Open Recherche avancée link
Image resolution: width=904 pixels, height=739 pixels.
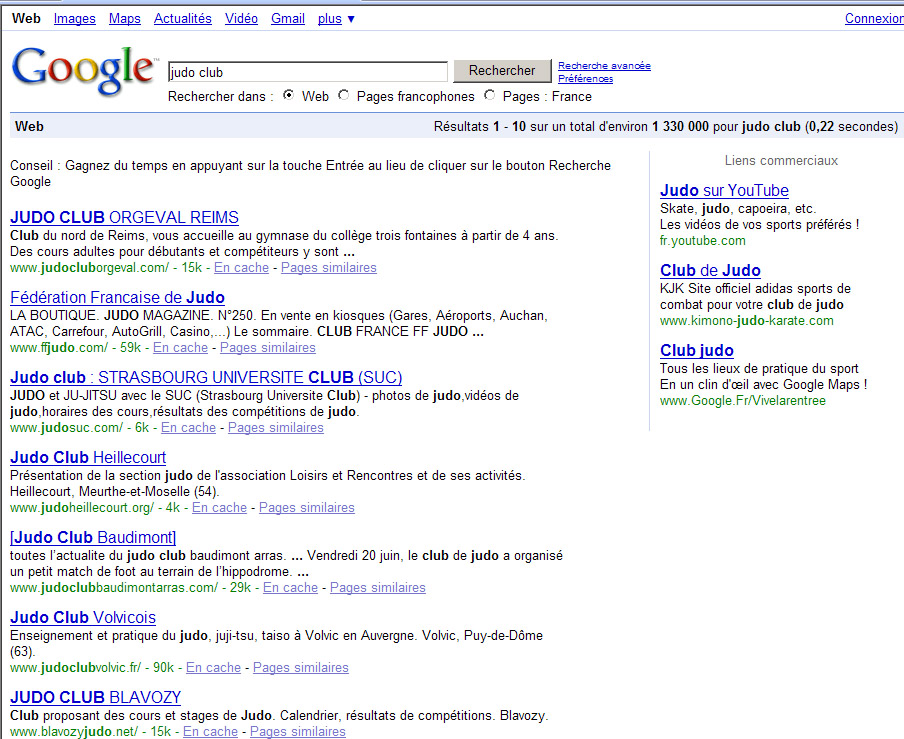pyautogui.click(x=604, y=66)
